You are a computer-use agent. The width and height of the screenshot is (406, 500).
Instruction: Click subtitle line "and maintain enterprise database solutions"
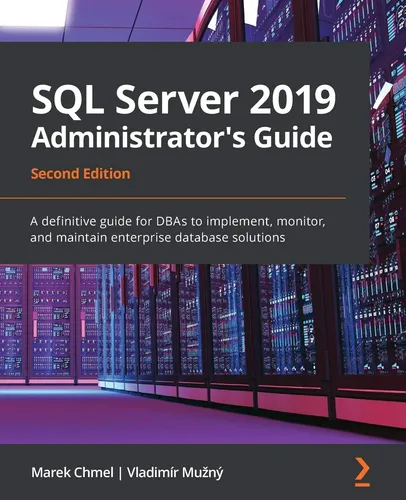pyautogui.click(x=158, y=238)
